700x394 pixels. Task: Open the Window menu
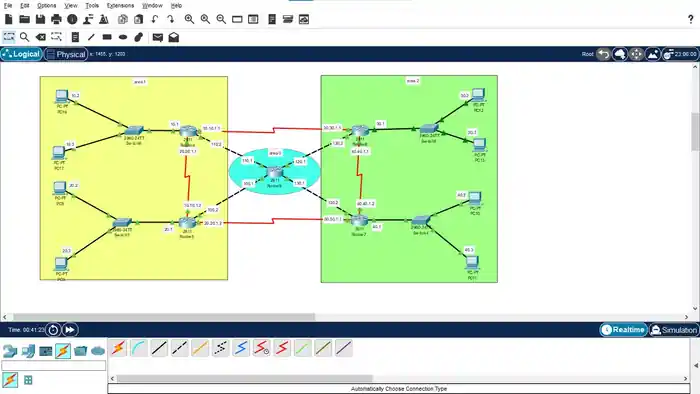coord(152,5)
